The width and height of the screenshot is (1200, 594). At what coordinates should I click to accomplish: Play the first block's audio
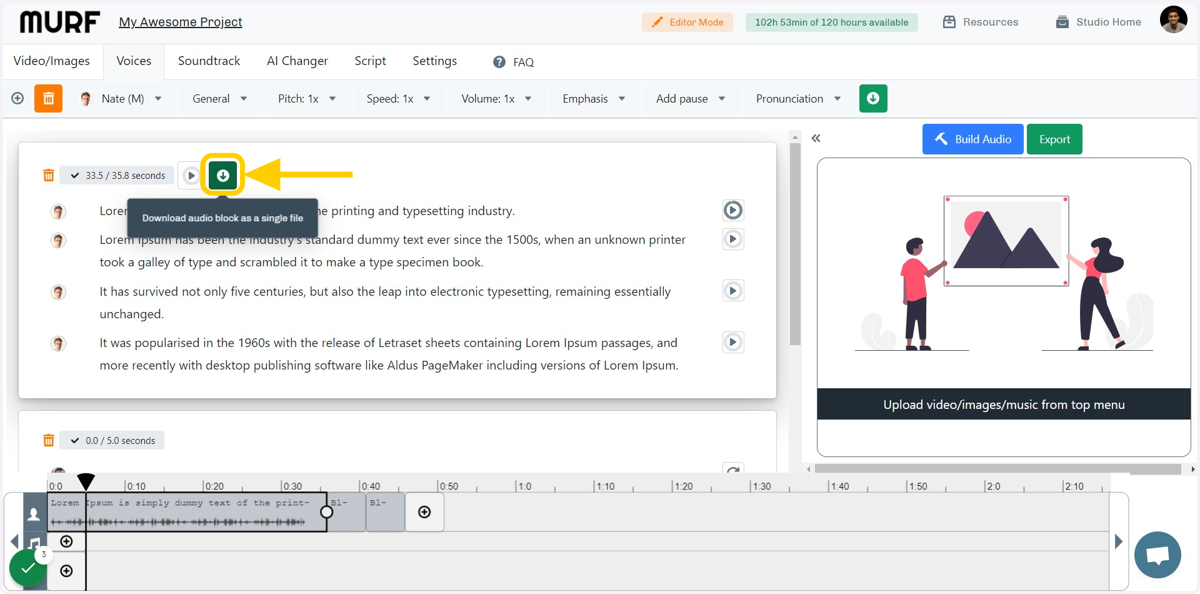[x=190, y=176]
